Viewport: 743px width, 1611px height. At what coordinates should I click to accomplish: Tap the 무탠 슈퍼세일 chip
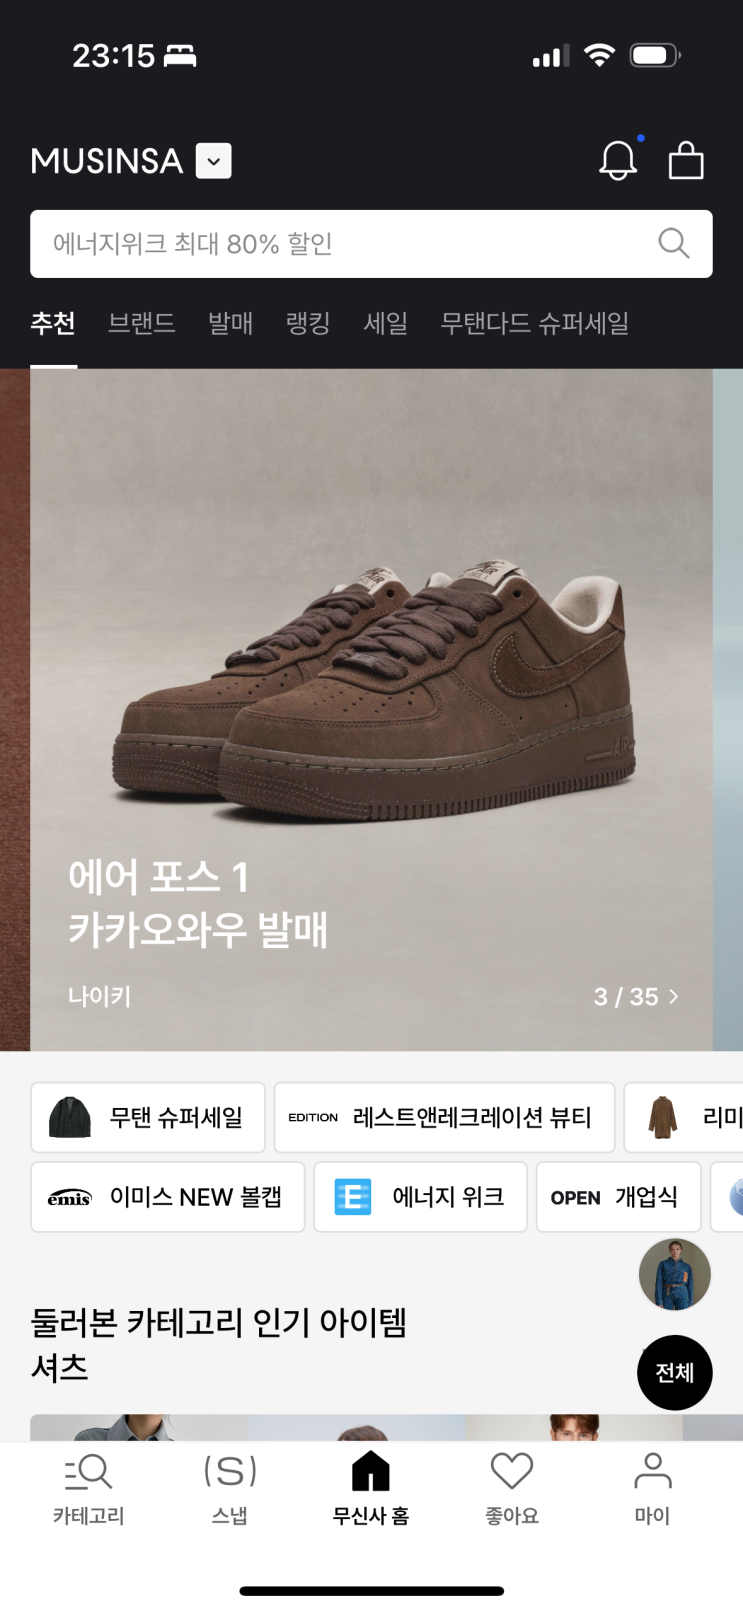(148, 1117)
